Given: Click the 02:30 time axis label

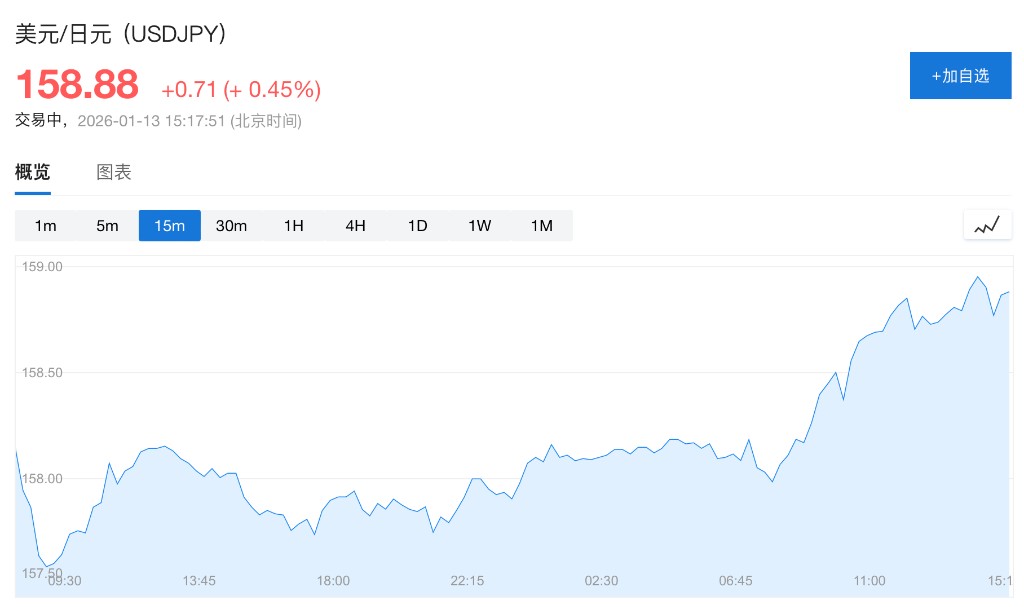Looking at the screenshot, I should pyautogui.click(x=602, y=581).
